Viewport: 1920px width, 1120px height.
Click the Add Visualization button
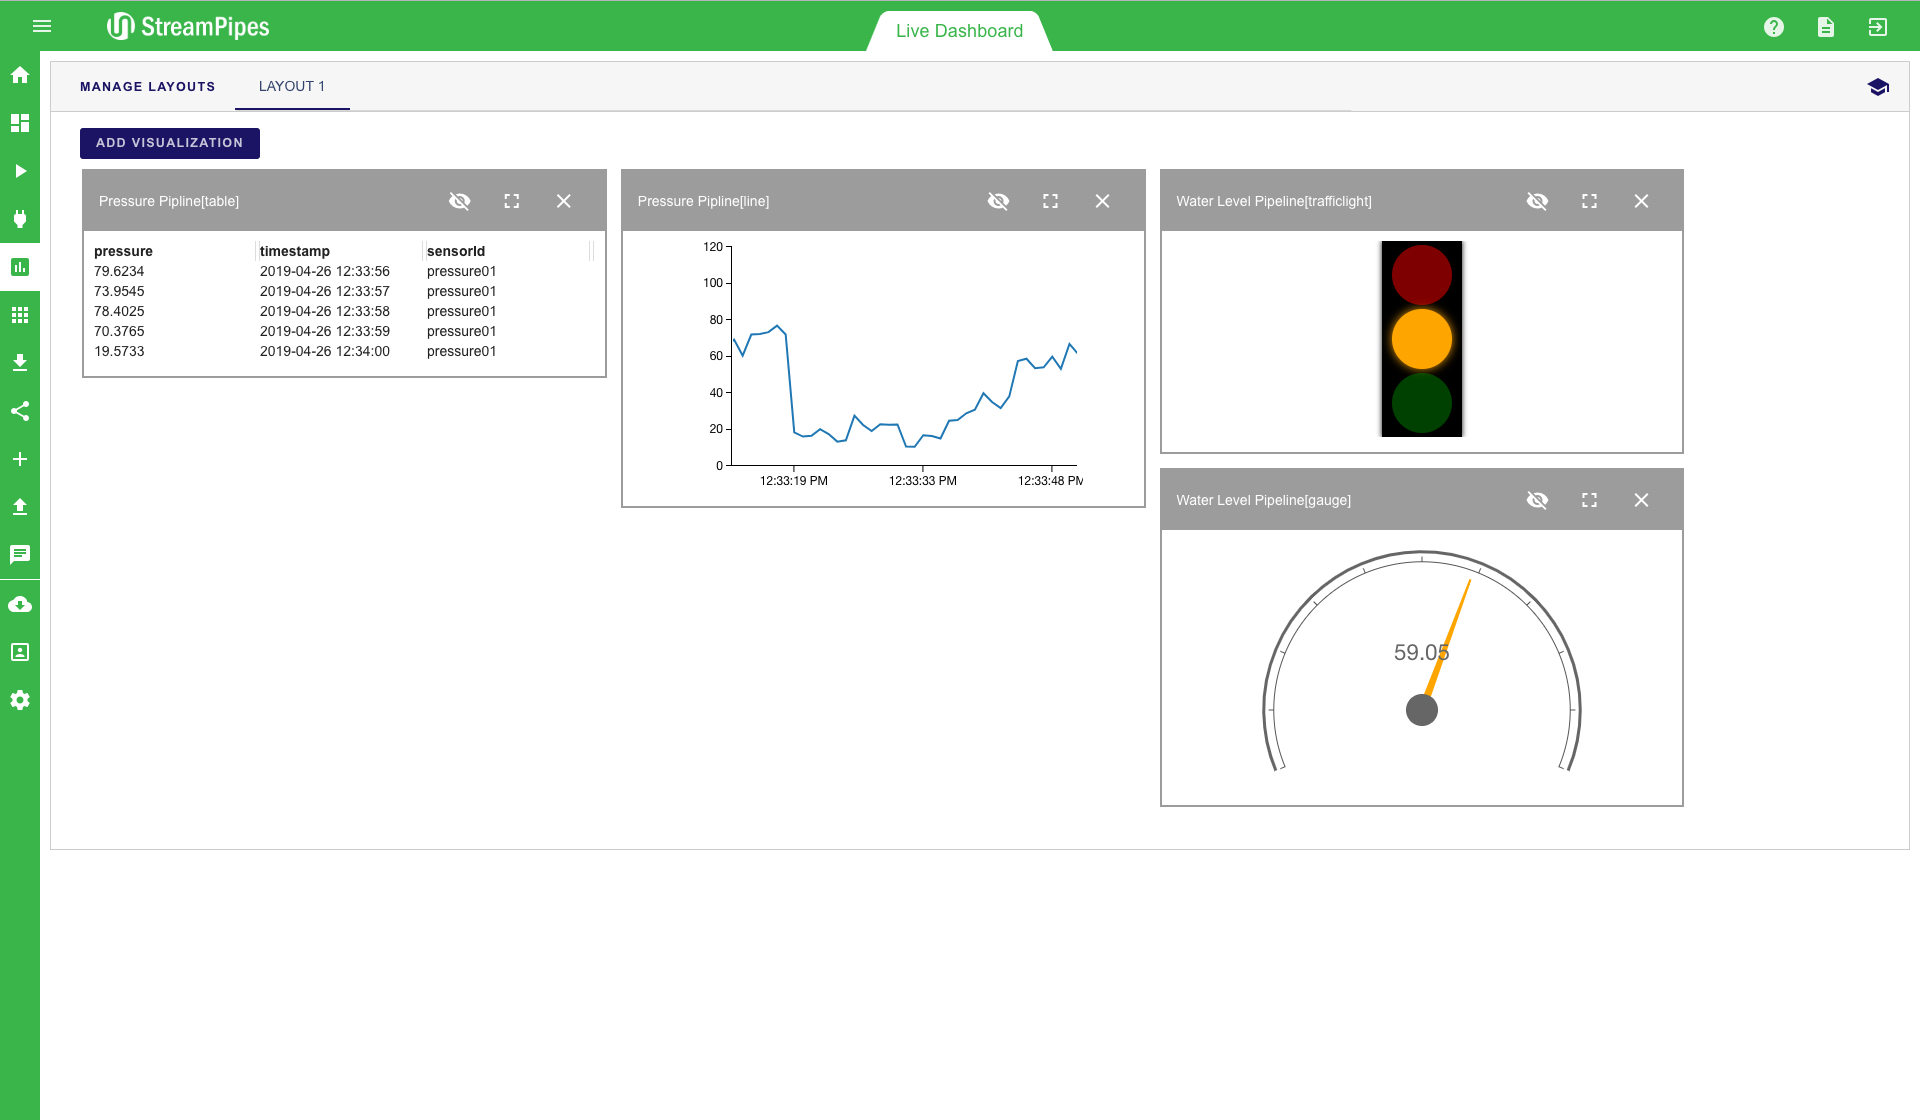point(170,143)
